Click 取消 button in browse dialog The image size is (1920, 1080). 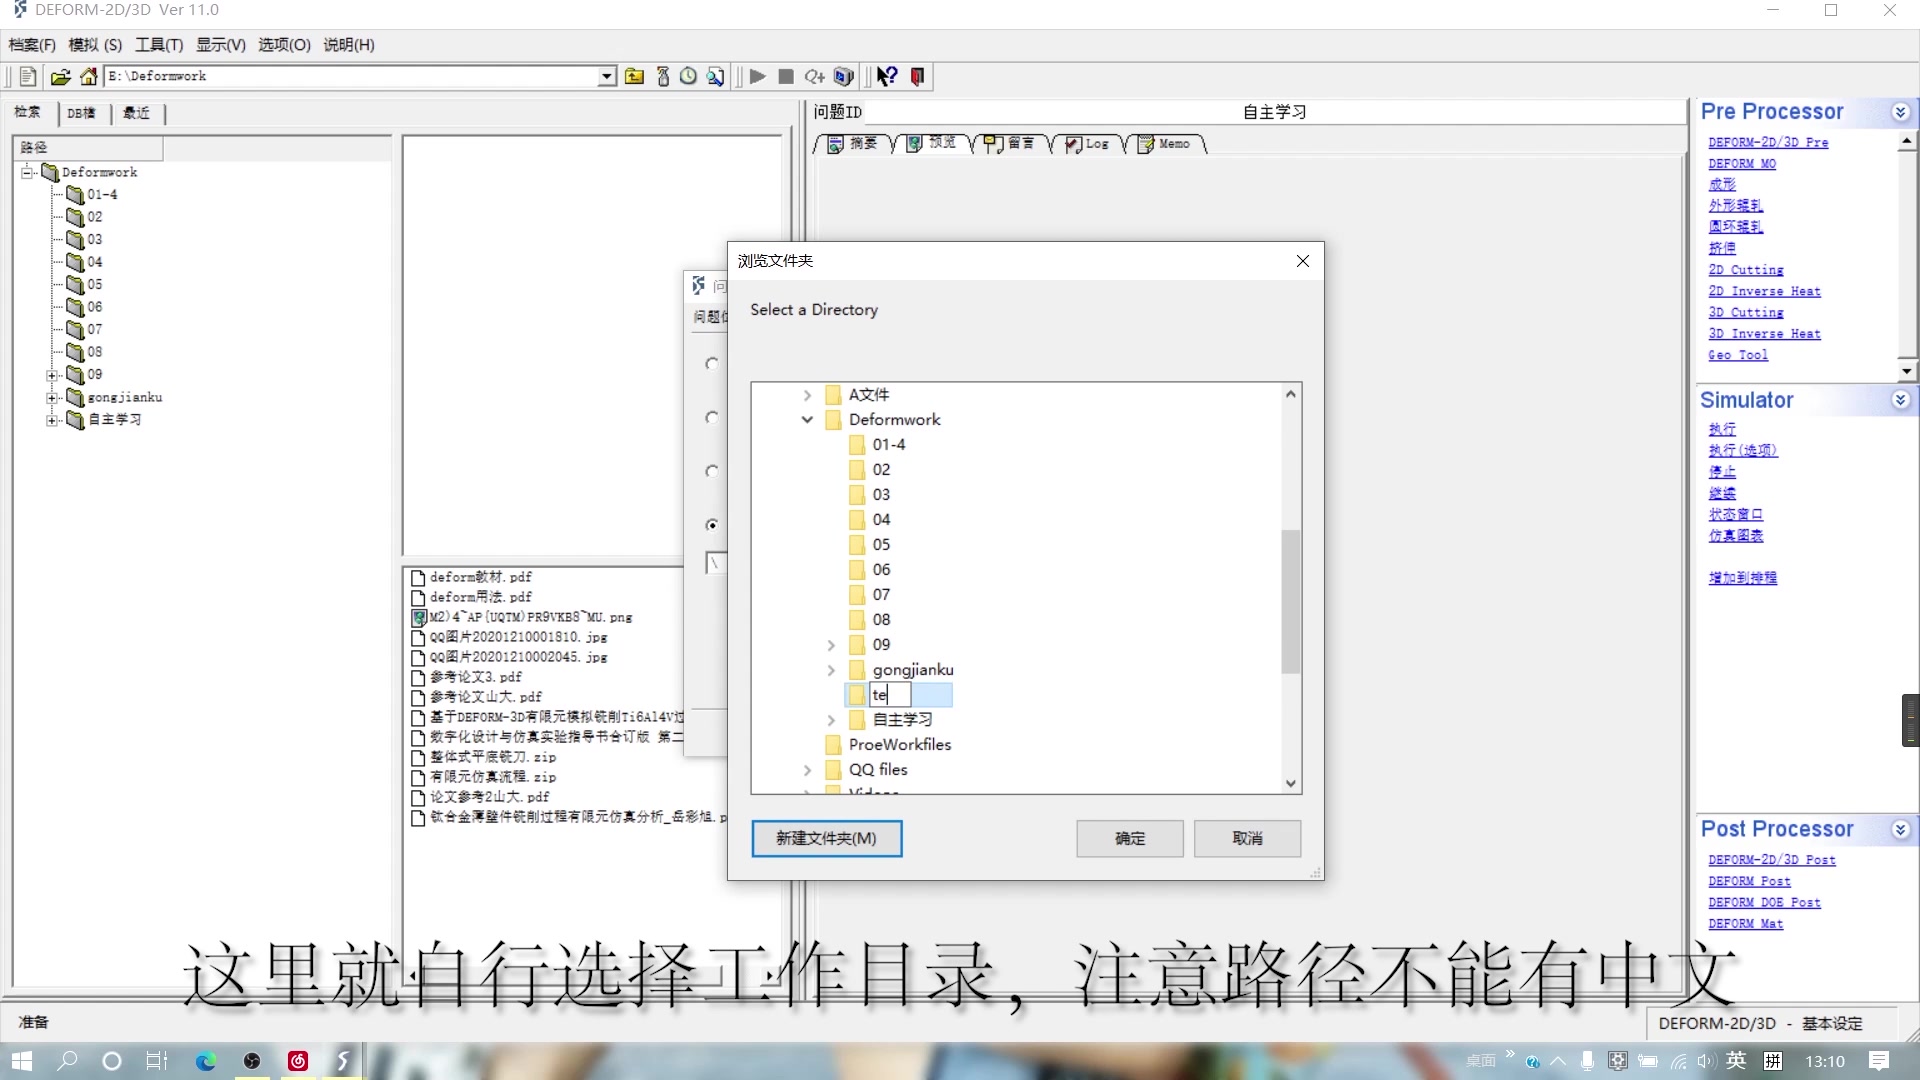1247,838
